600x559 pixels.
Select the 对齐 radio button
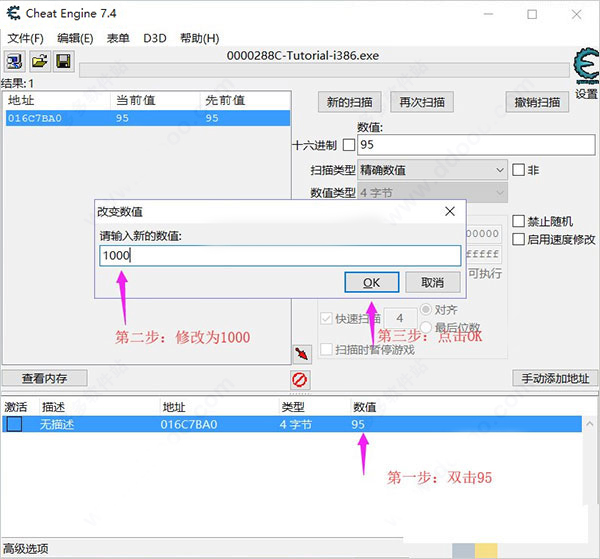426,309
